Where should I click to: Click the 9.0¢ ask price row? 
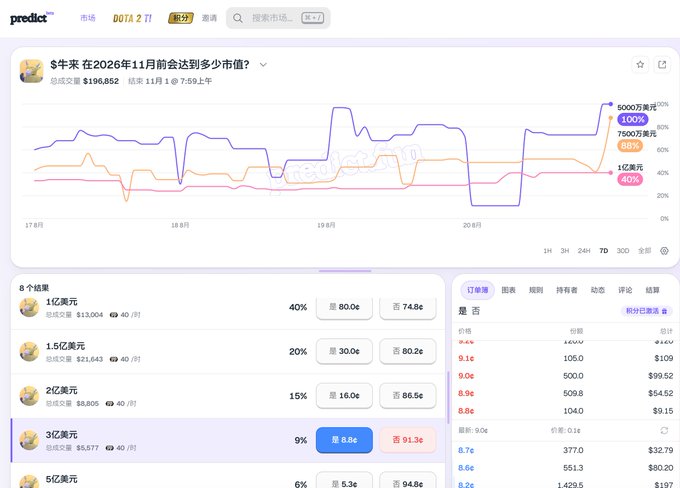[x=566, y=376]
